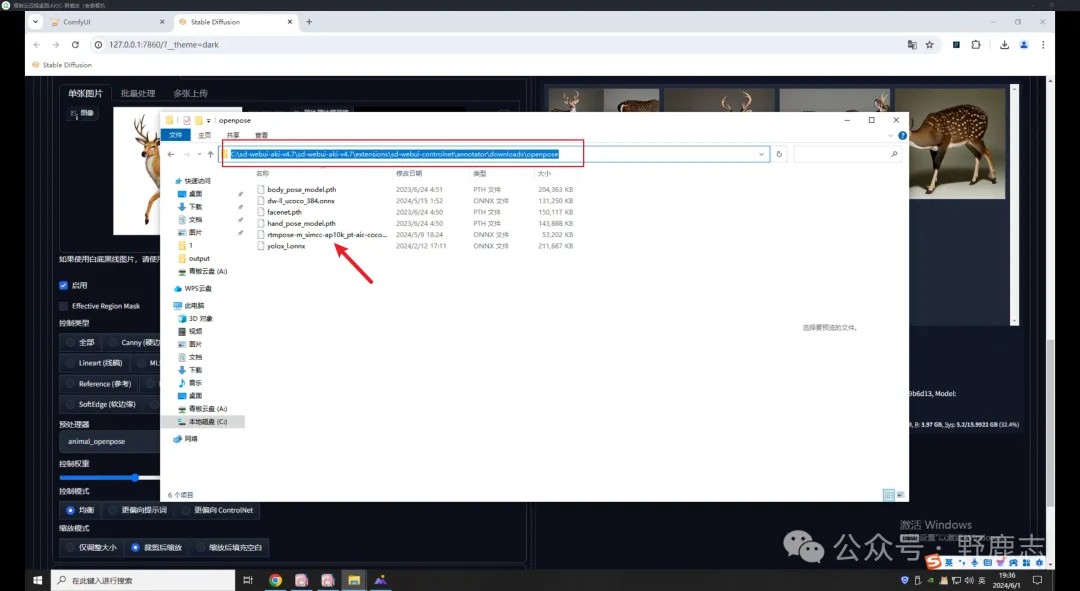
Task: Open Explorer help question mark icon
Action: [x=902, y=136]
